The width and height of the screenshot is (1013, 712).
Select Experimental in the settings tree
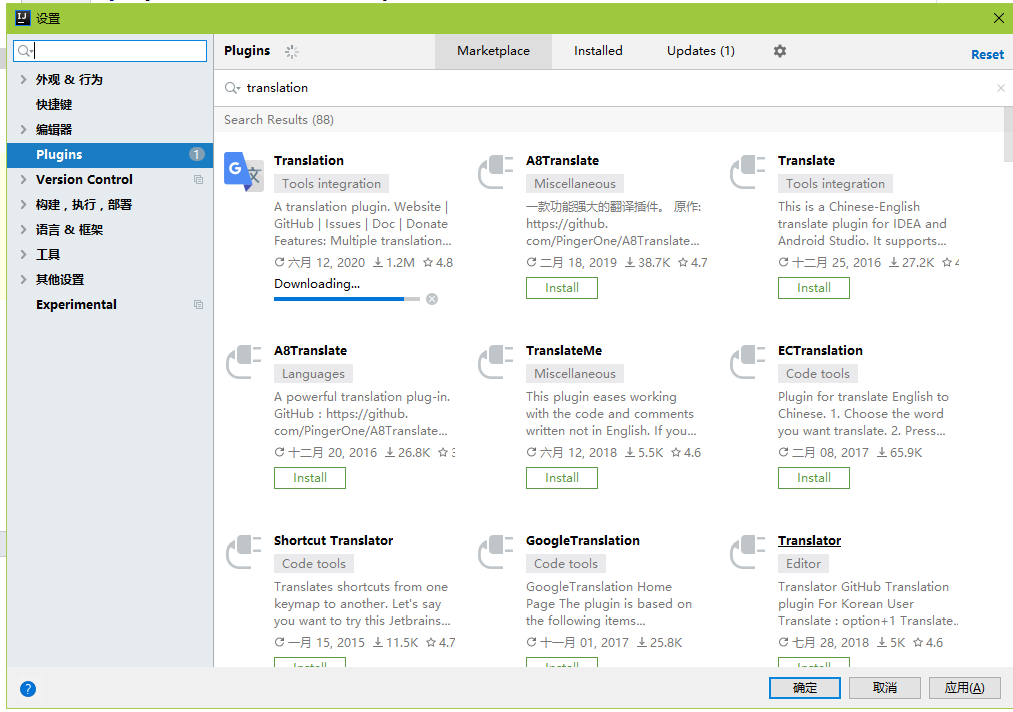tap(110, 304)
